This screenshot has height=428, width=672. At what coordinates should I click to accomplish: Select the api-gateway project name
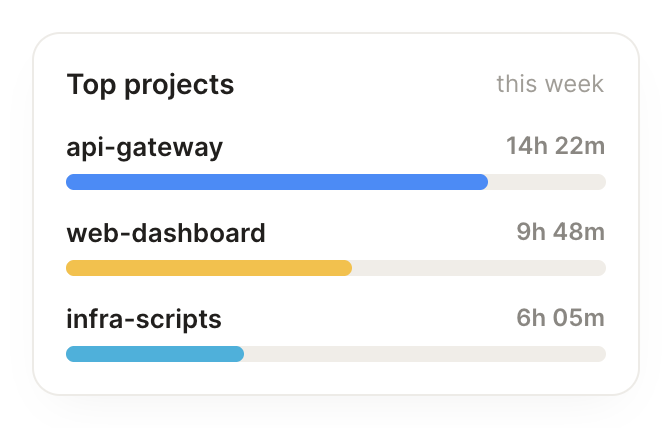point(144,148)
